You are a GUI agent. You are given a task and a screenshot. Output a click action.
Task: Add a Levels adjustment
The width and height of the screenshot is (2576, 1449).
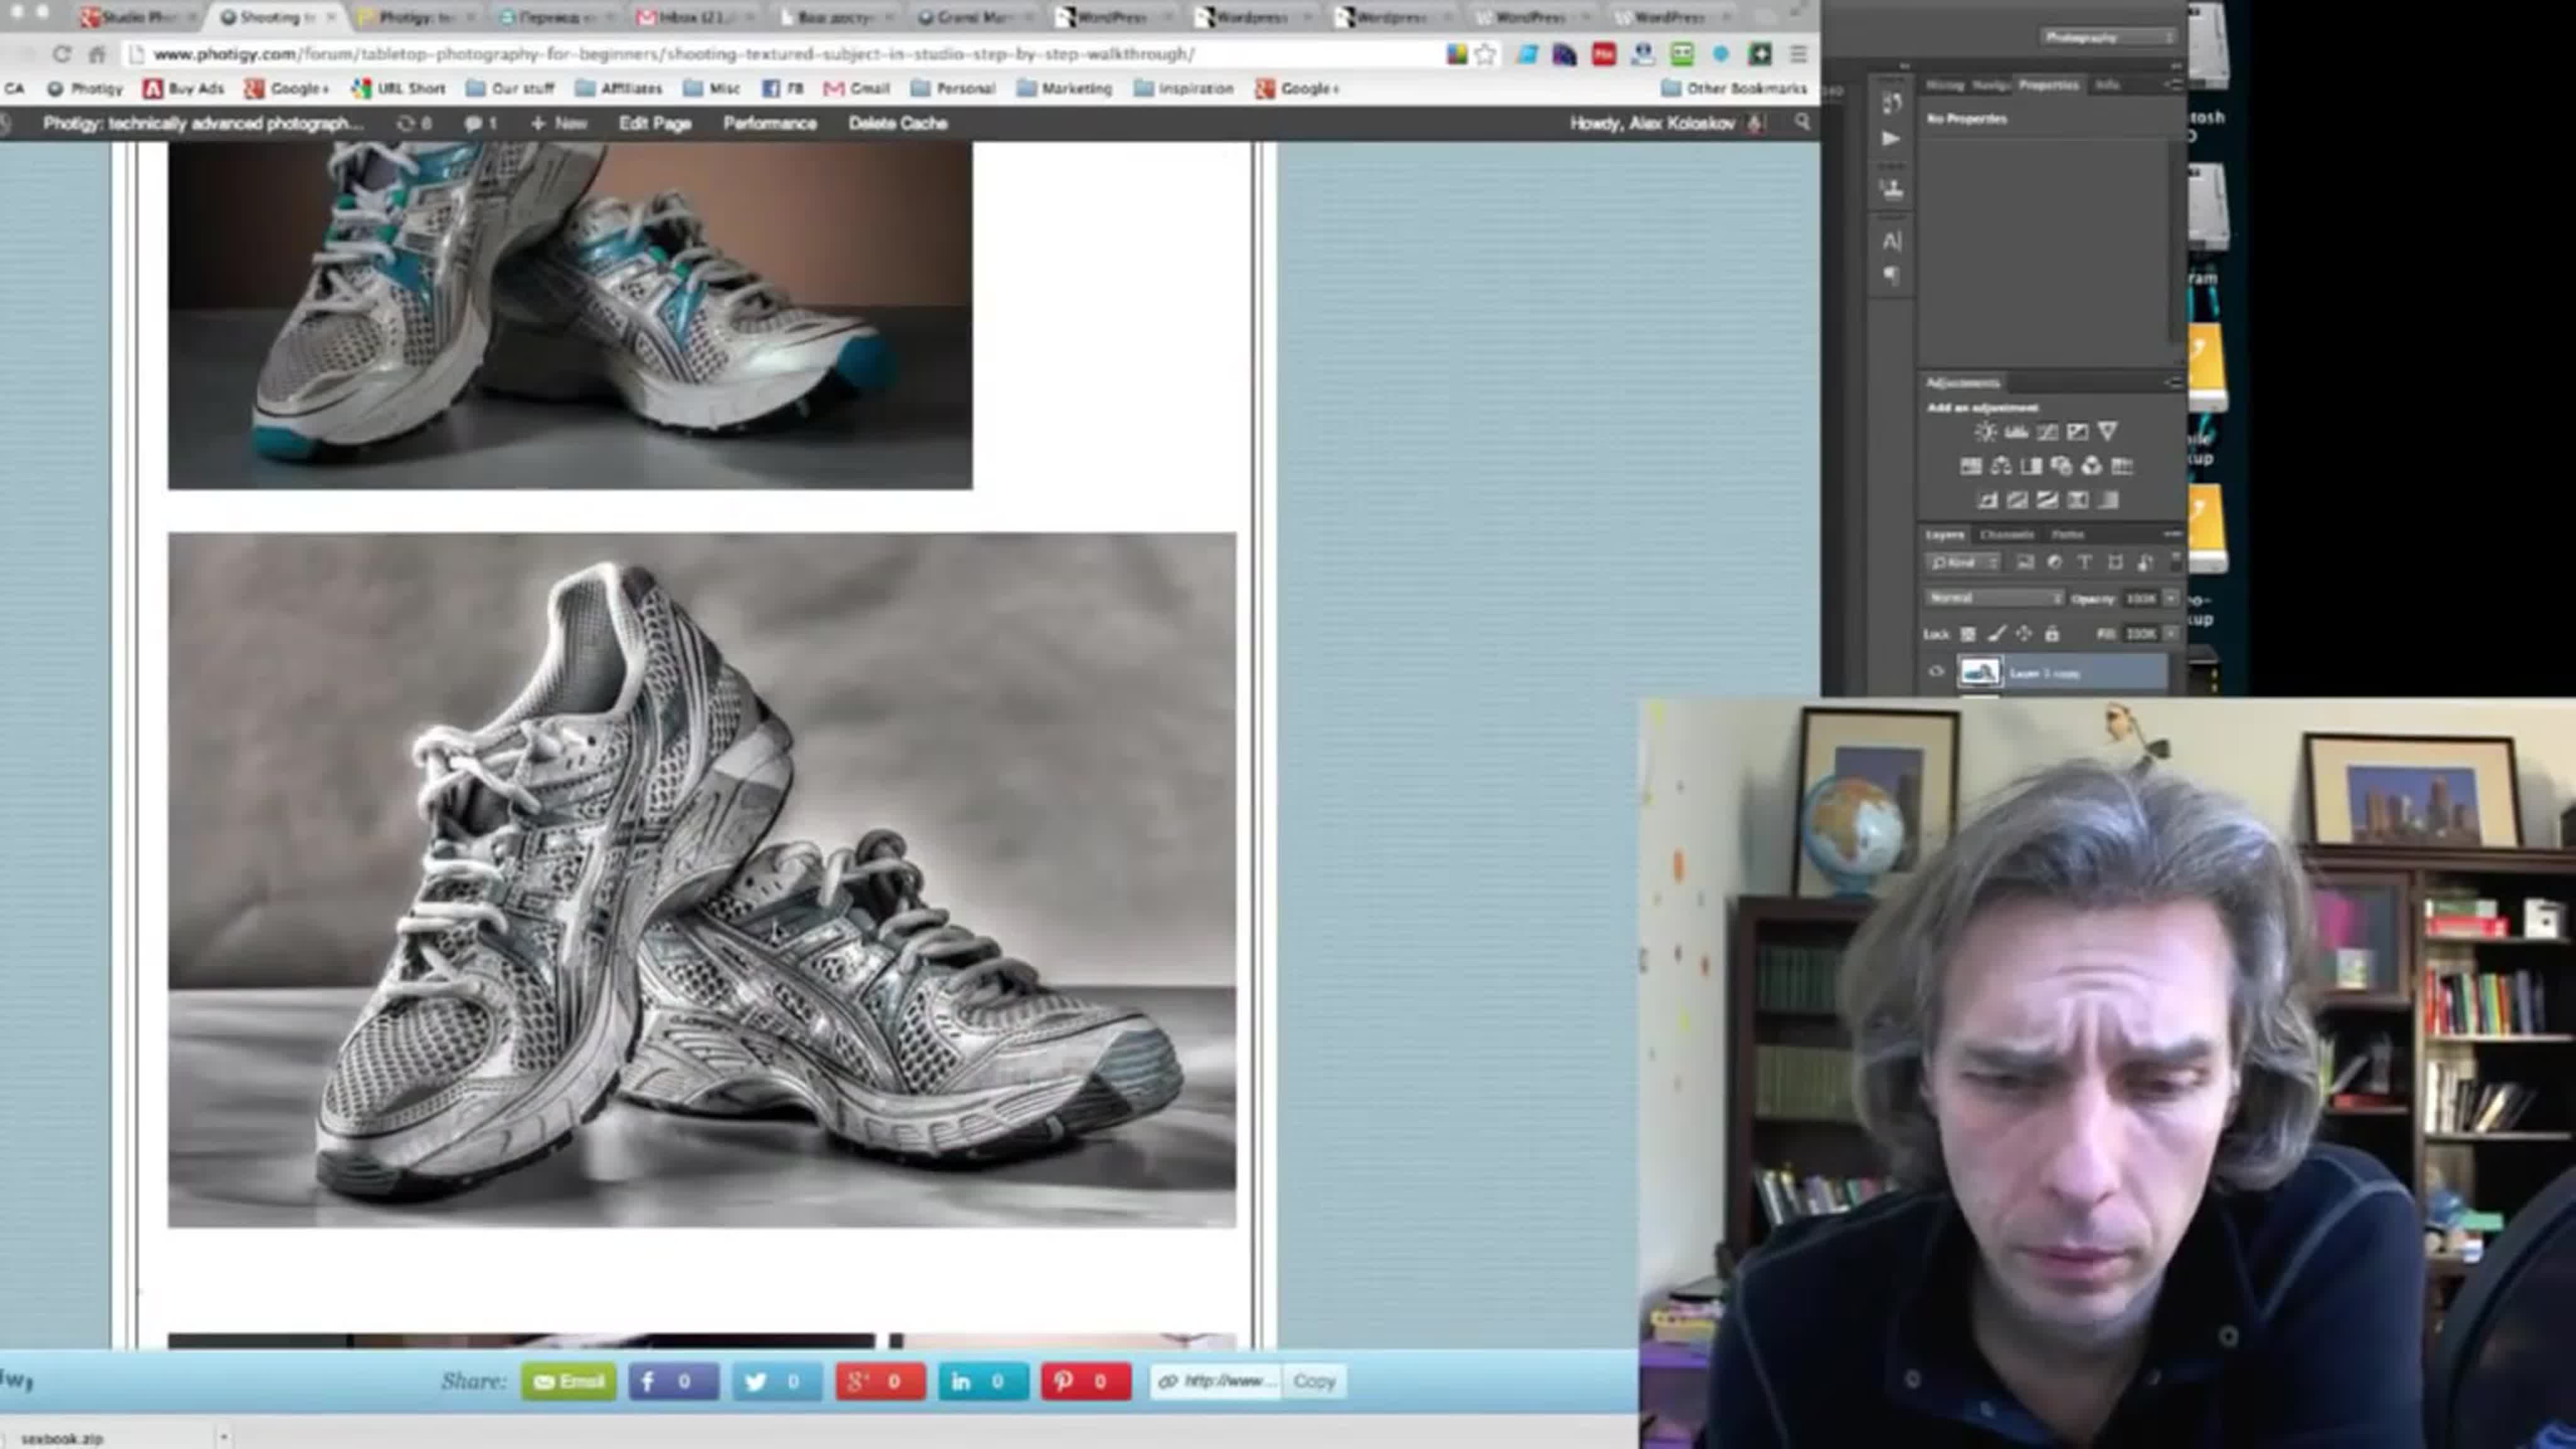2016,432
